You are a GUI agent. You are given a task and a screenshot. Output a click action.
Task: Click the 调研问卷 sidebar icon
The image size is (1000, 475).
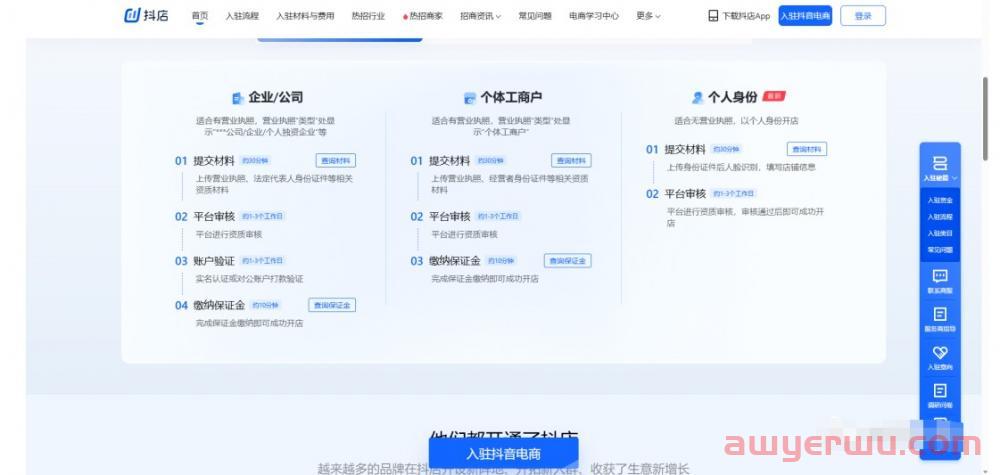tap(940, 390)
